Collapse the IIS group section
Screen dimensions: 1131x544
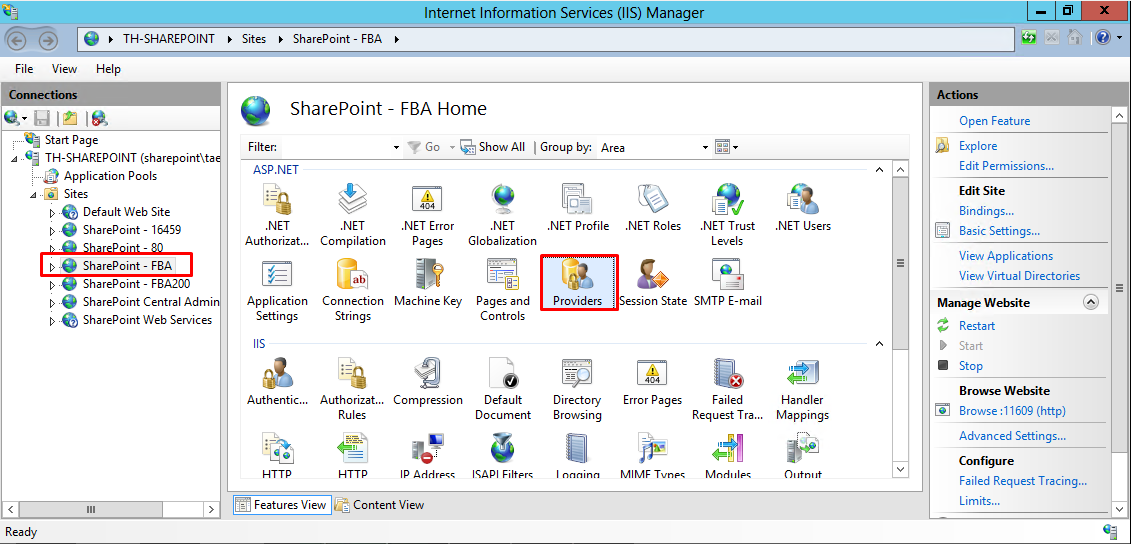pyautogui.click(x=879, y=344)
